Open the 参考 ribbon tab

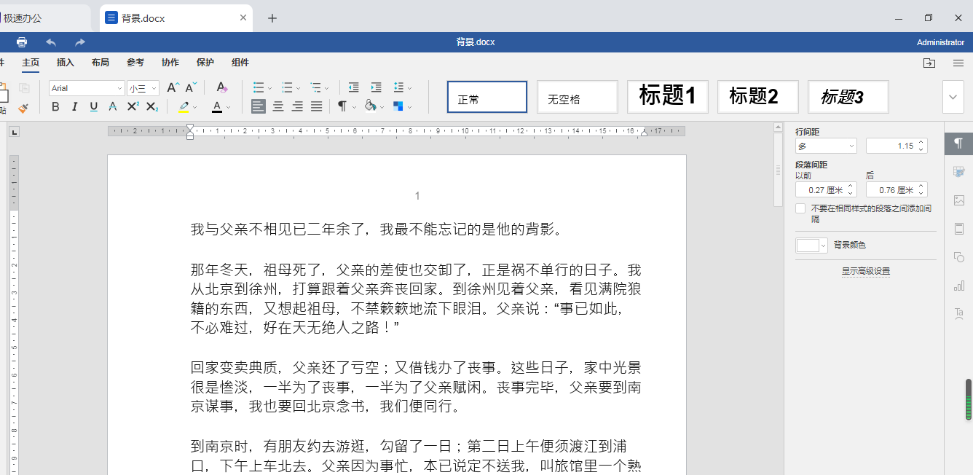[x=135, y=62]
